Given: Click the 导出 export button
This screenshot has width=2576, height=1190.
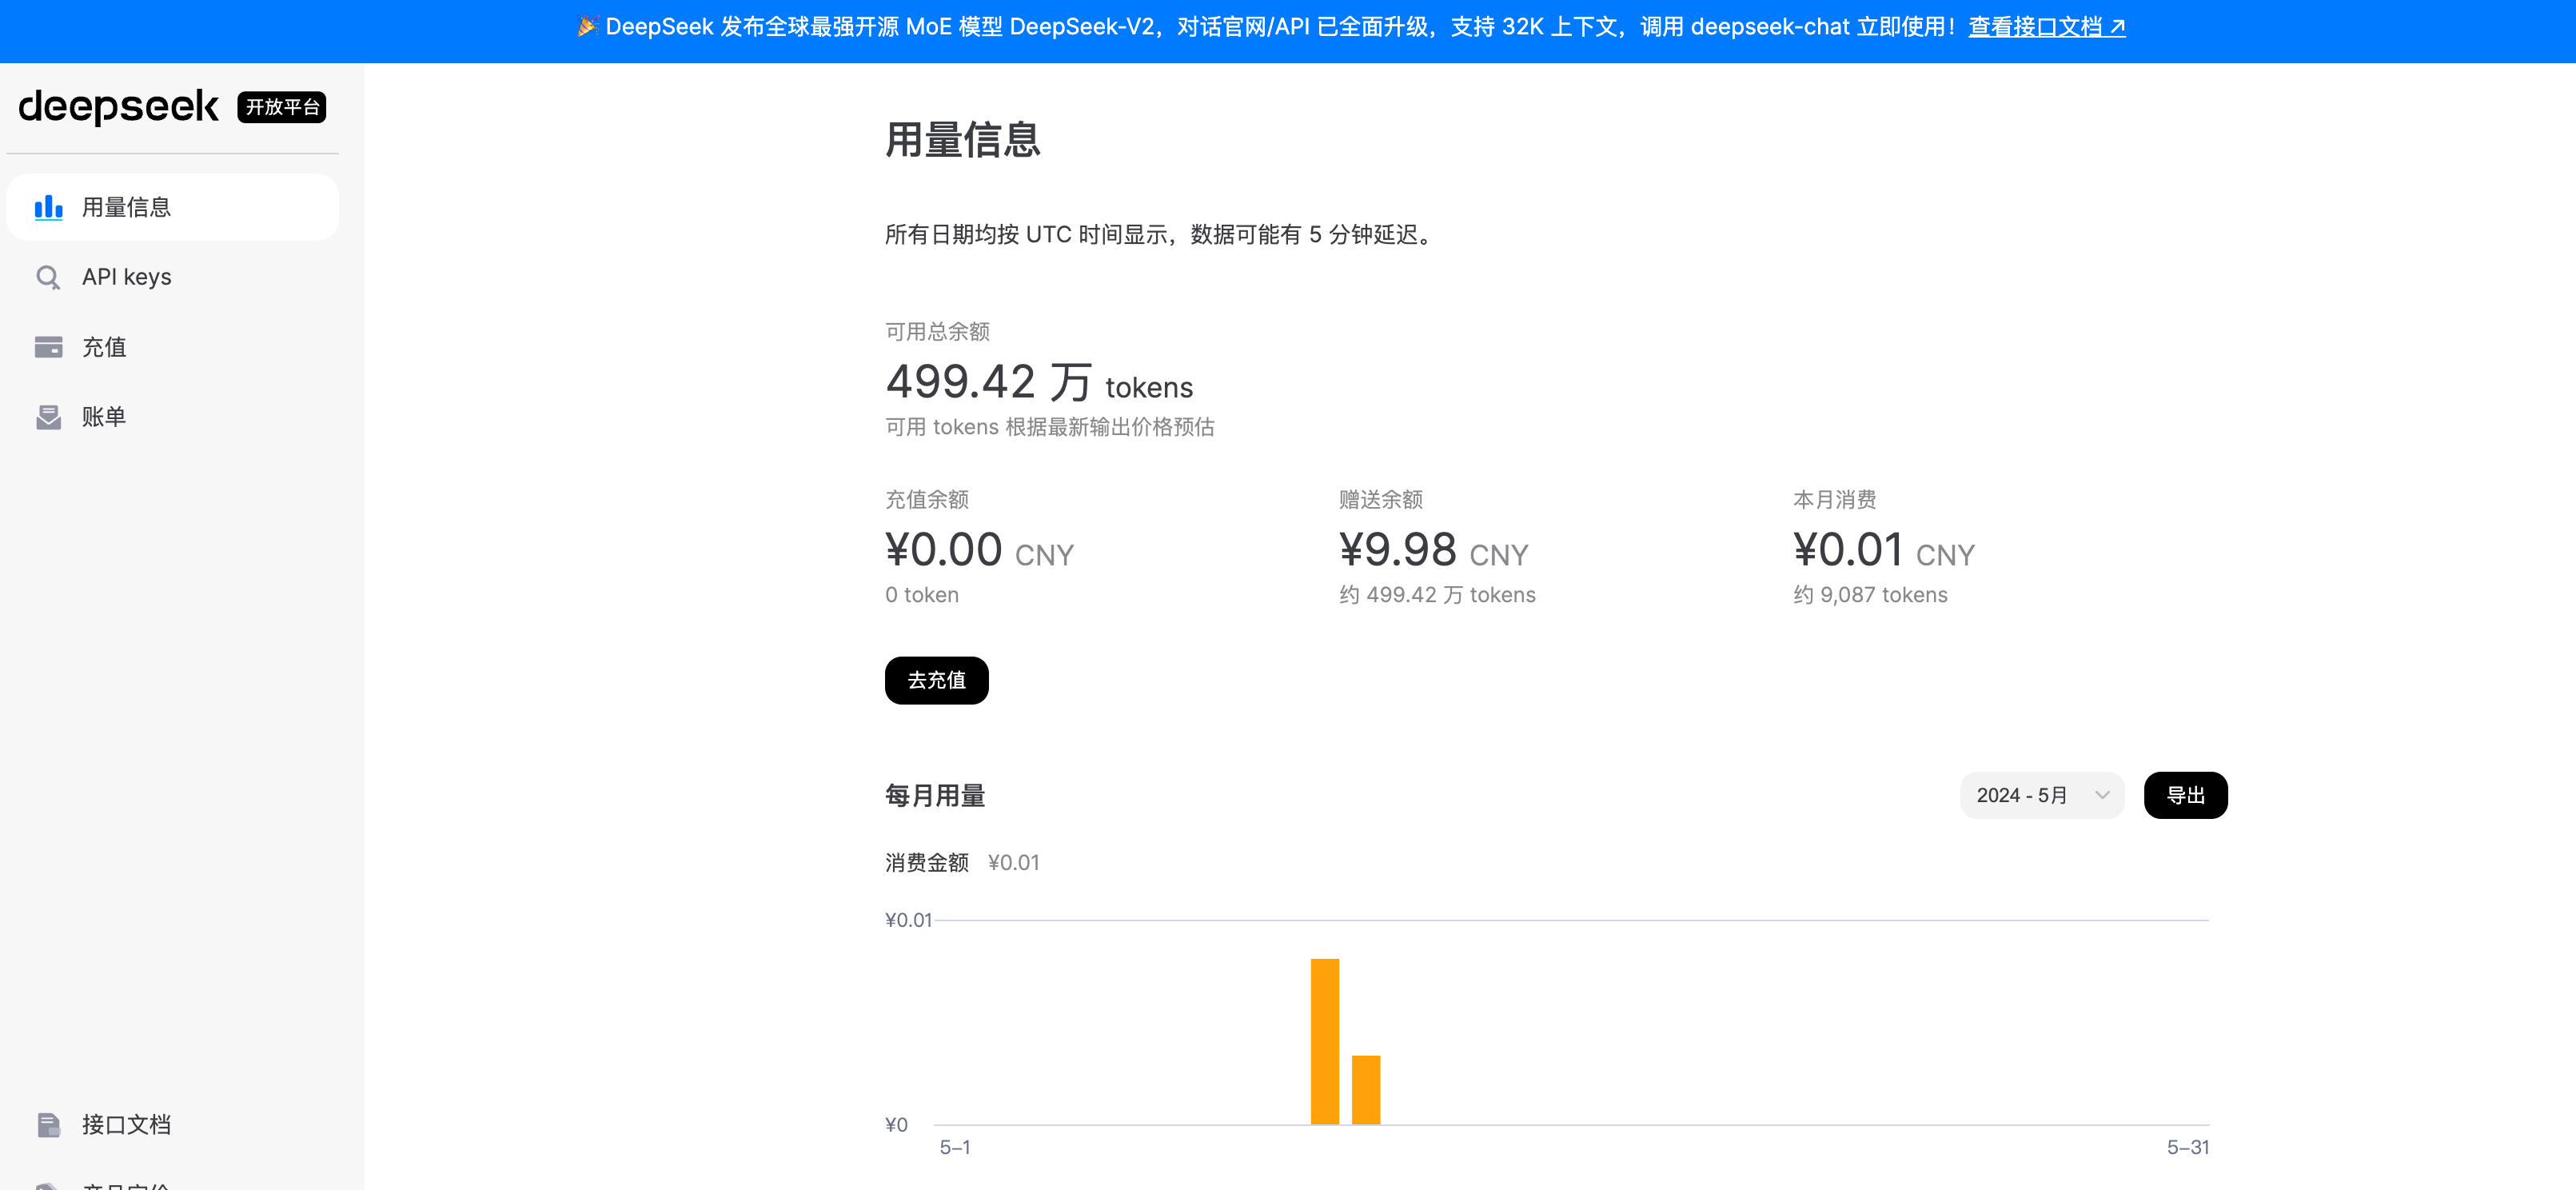Looking at the screenshot, I should (x=2185, y=795).
